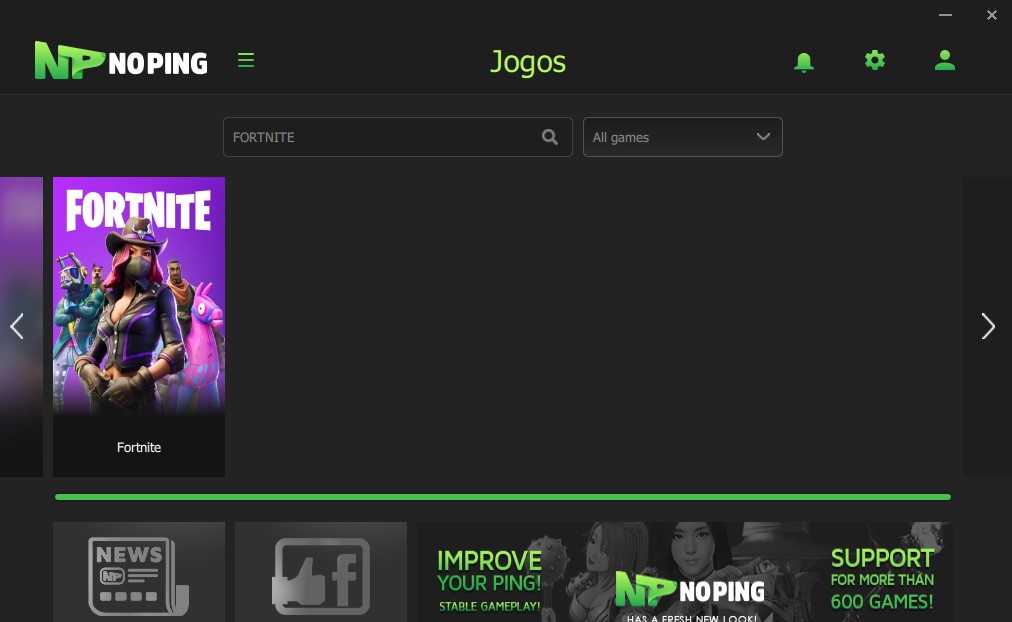
Task: Focus the FORTNITE search field
Action: tap(398, 137)
